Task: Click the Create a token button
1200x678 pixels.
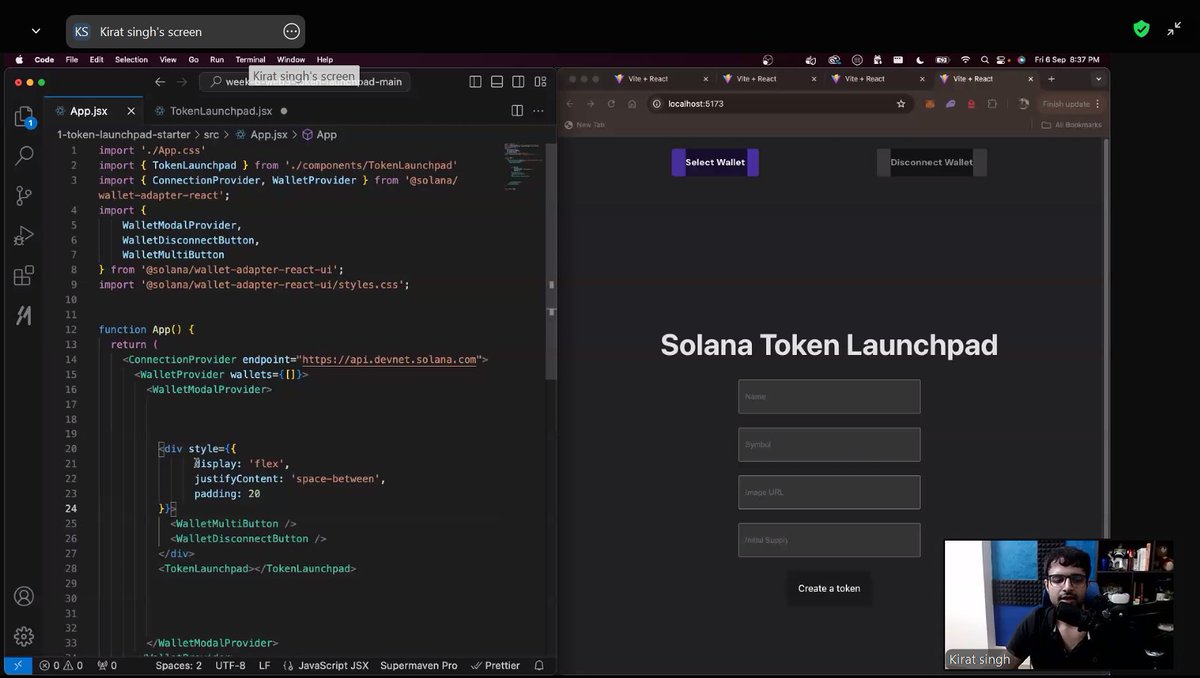Action: click(828, 589)
